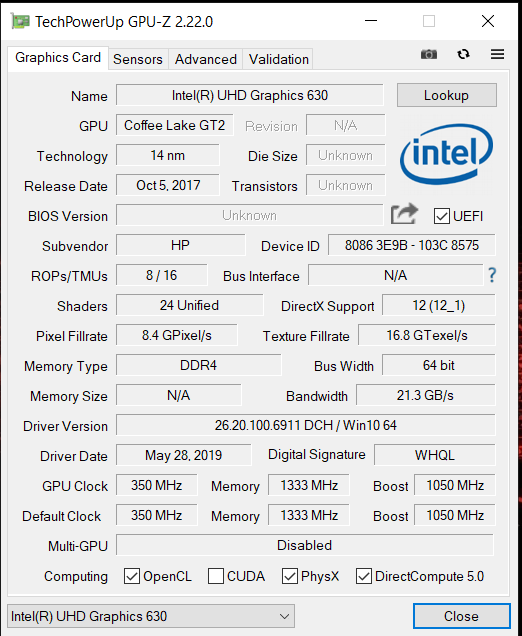
Task: Toggle the UEFI checkbox
Action: pyautogui.click(x=441, y=216)
